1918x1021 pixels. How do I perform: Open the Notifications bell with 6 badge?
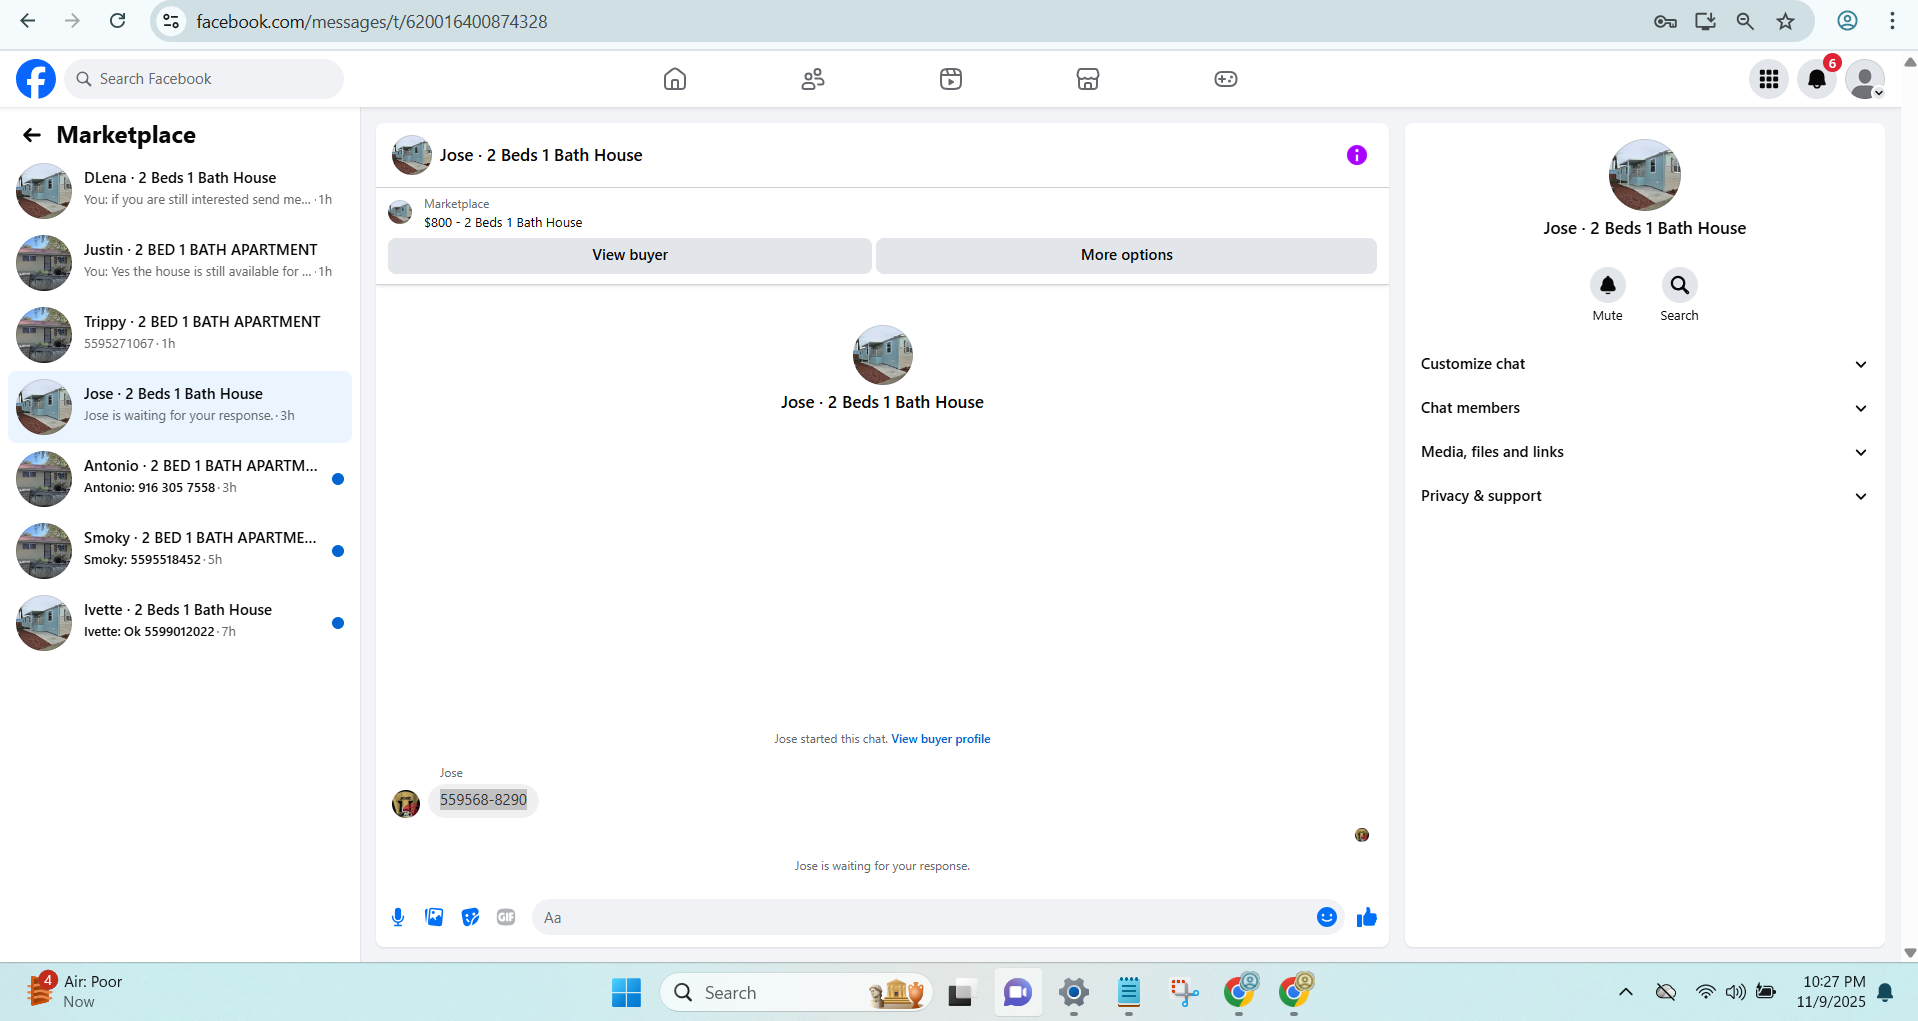1817,79
